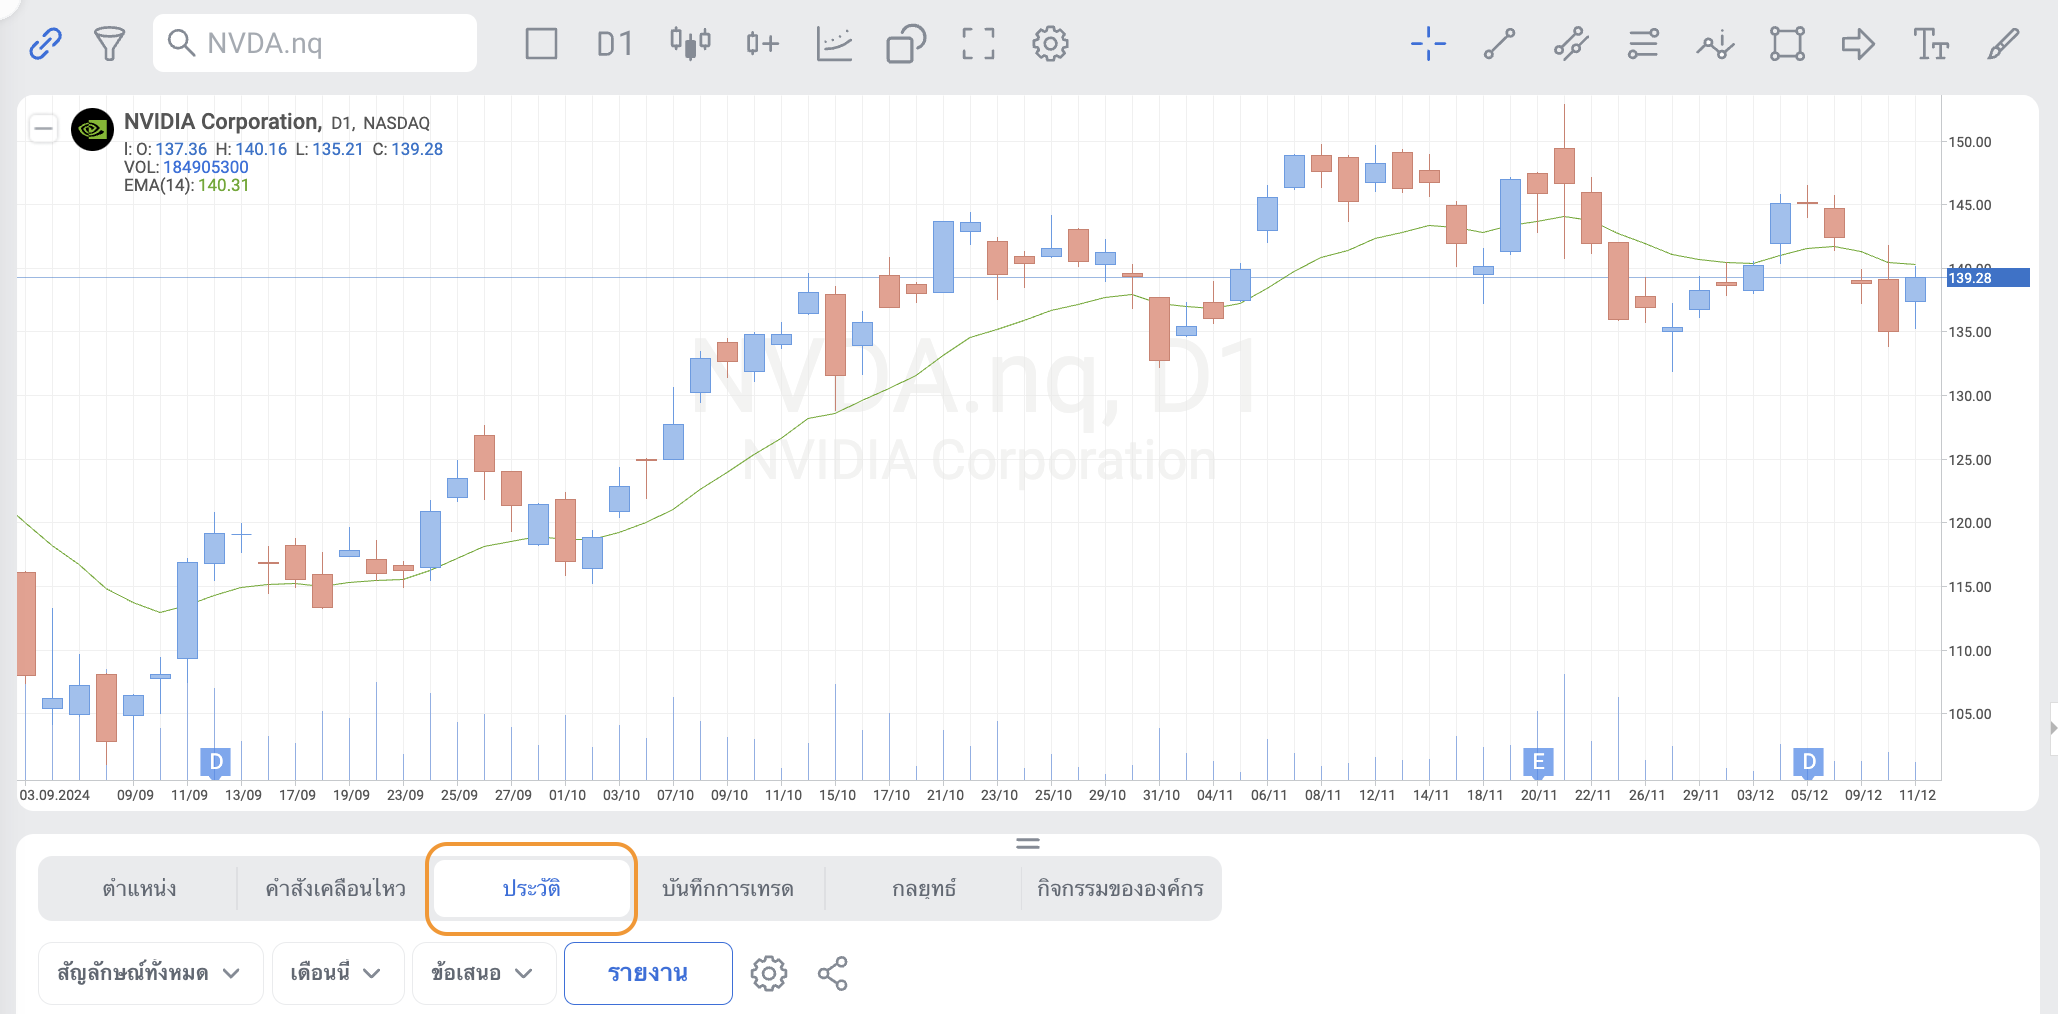Select the trend line drawing tool
Image resolution: width=2058 pixels, height=1014 pixels.
1499,44
